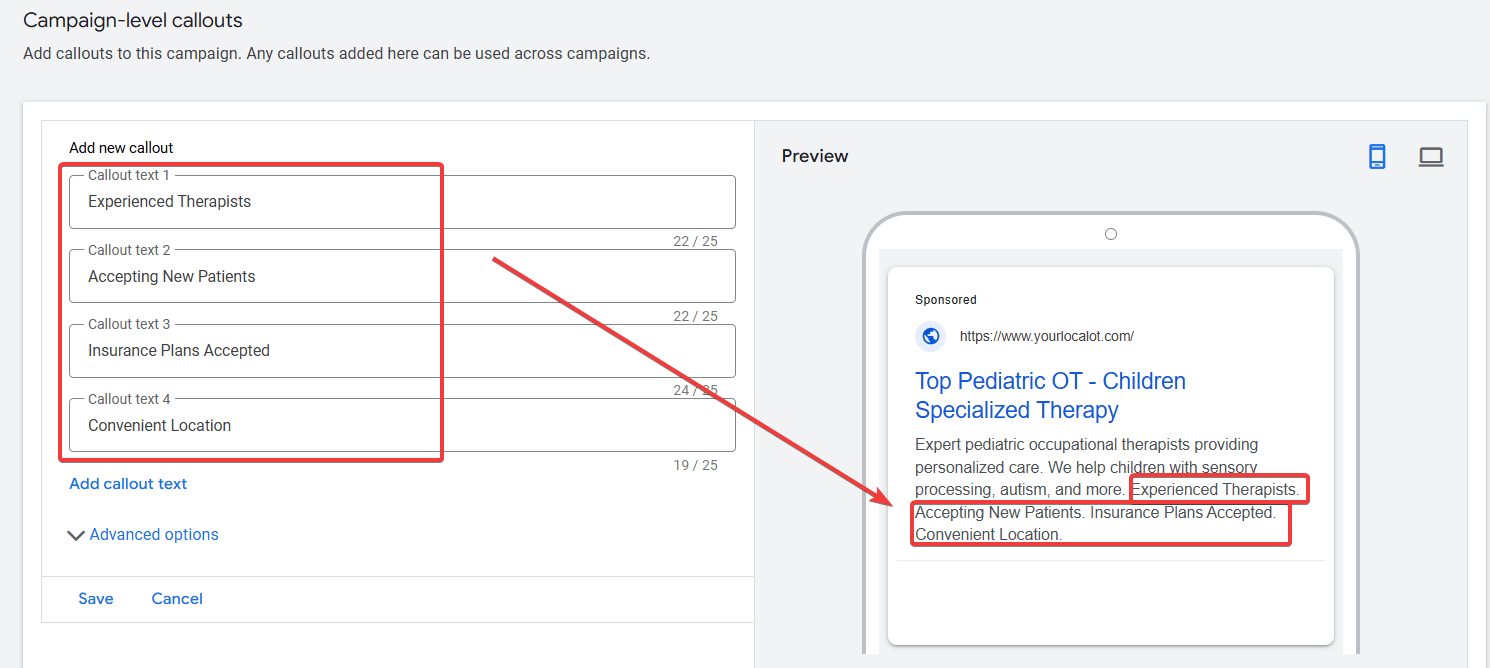Save the new callouts
This screenshot has height=668, width=1490.
coord(96,599)
